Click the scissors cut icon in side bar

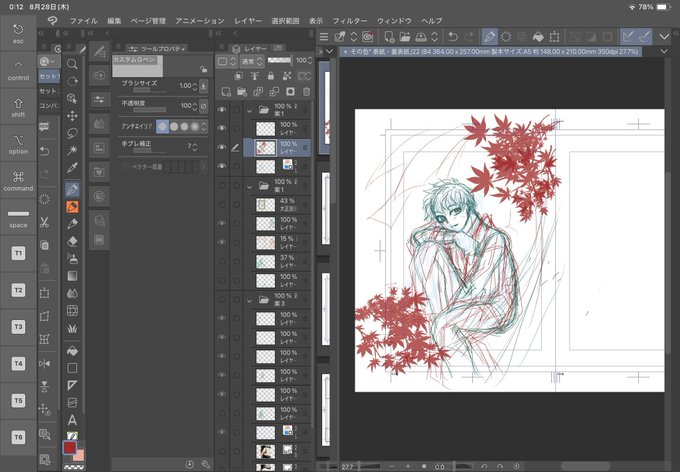coord(44,223)
